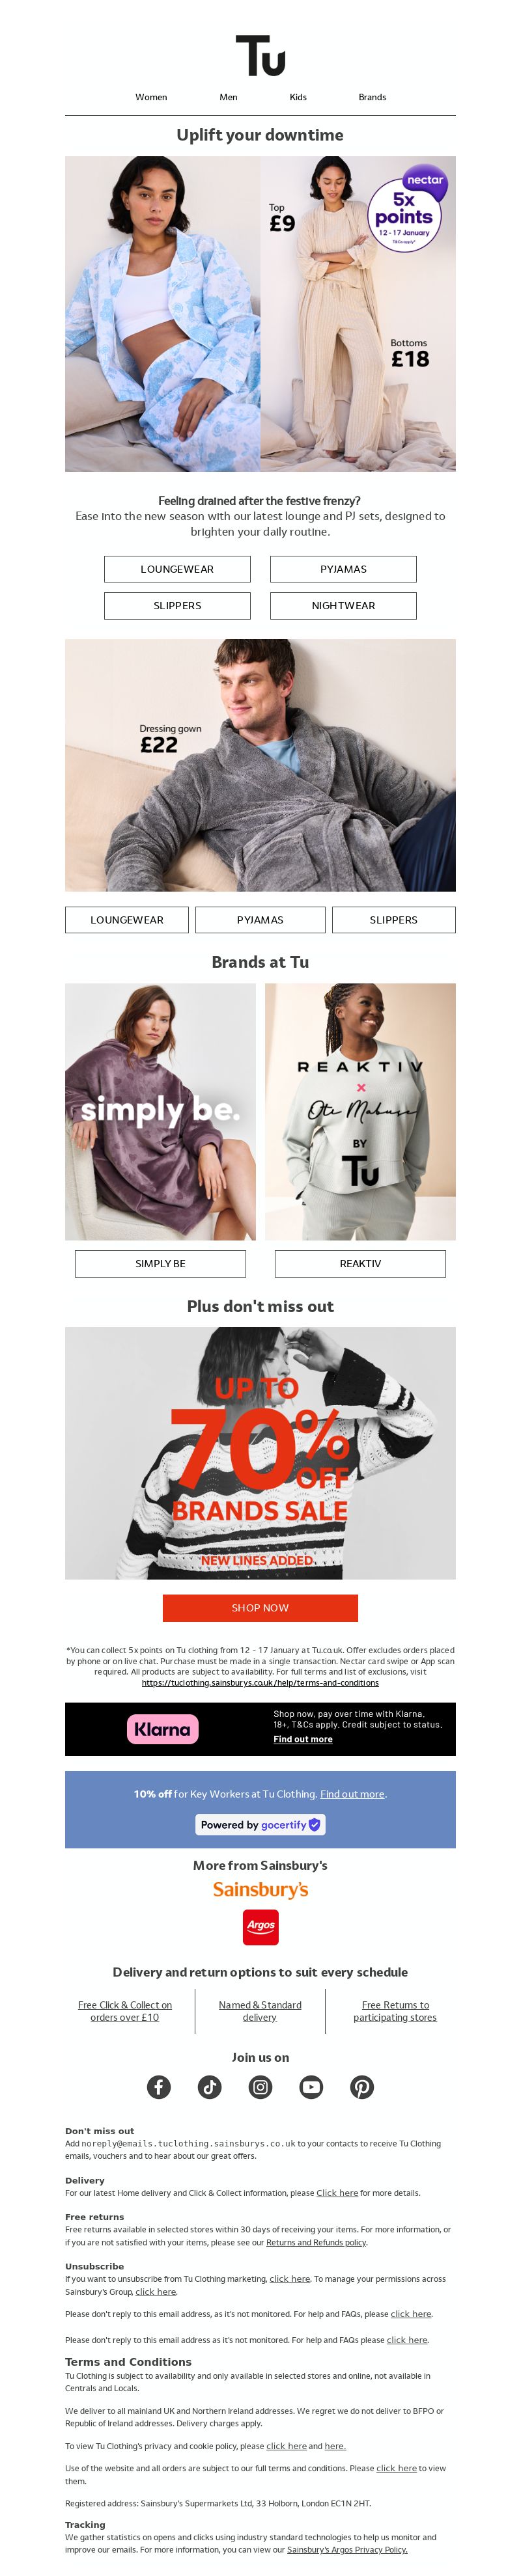The height and width of the screenshot is (2576, 521).
Task: Open the YouTube social icon
Action: 311,2087
